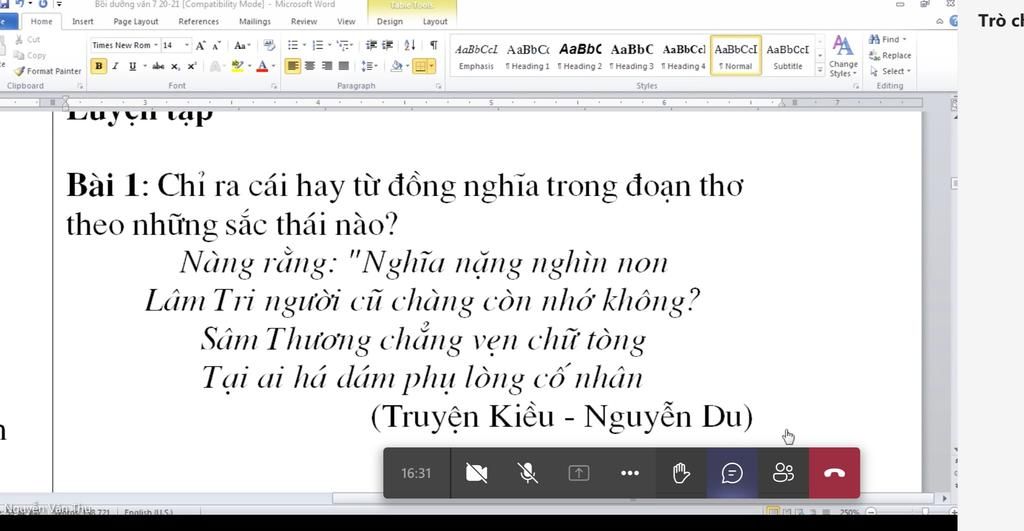This screenshot has height=531, width=1024.
Task: Show paragraph marks with pilcrow button
Action: point(433,45)
